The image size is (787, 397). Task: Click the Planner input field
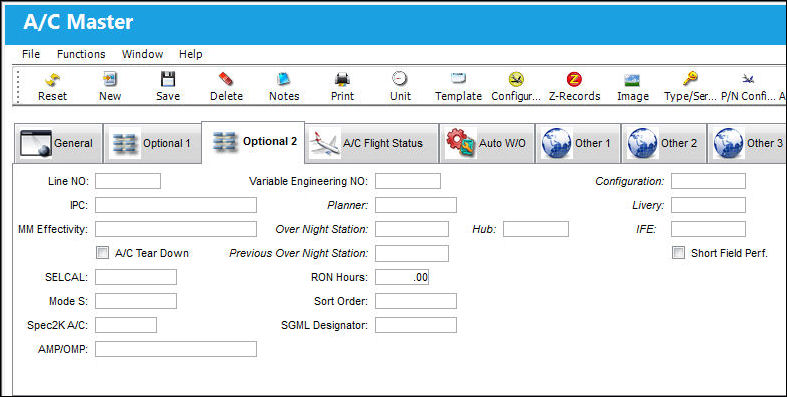(416, 205)
